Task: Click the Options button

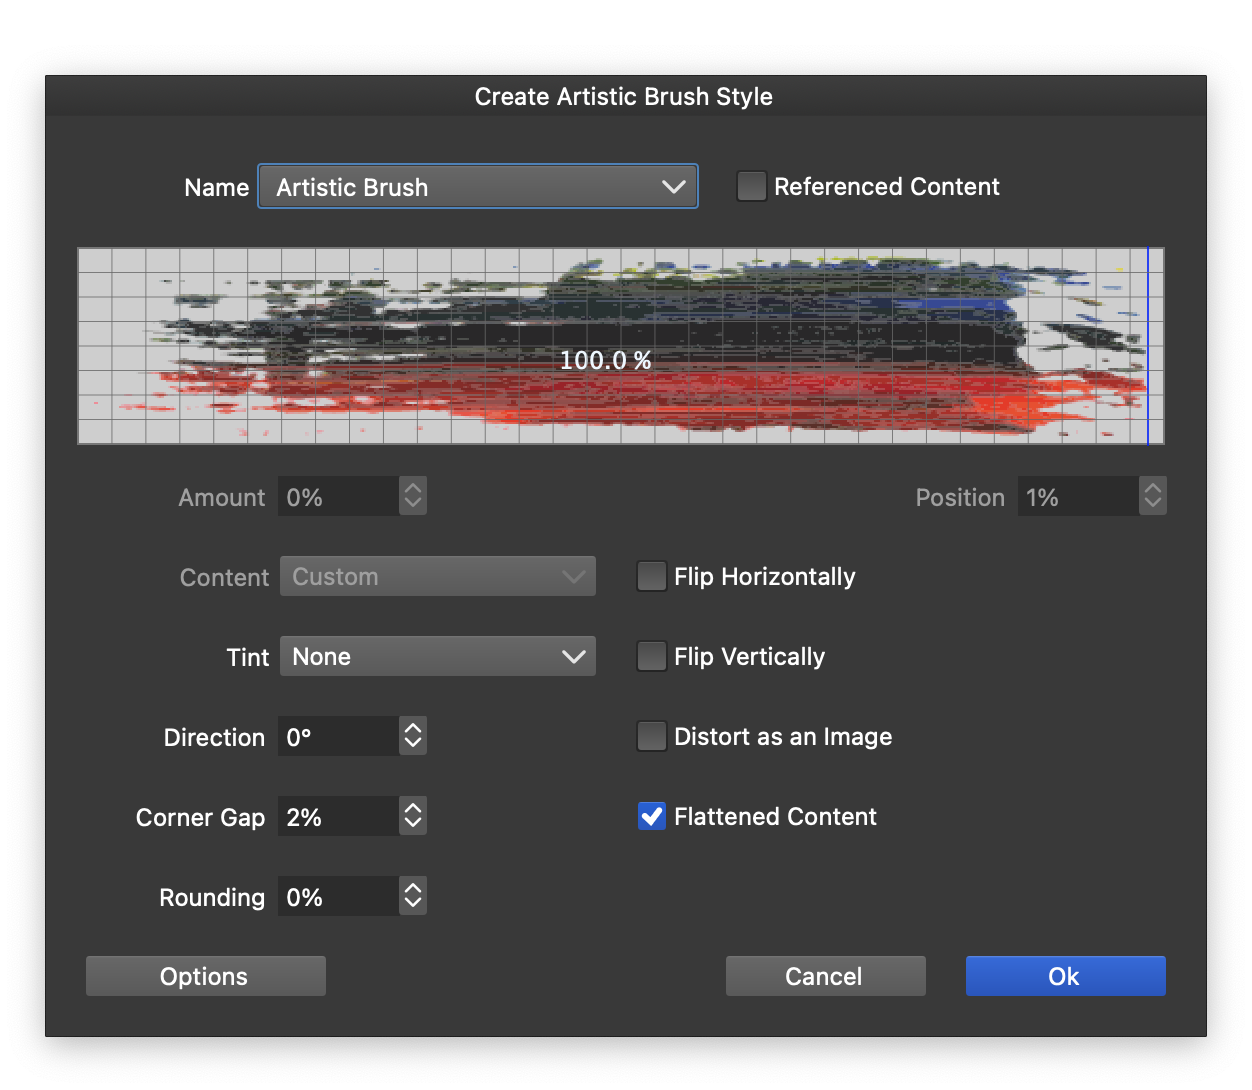Action: pos(205,976)
